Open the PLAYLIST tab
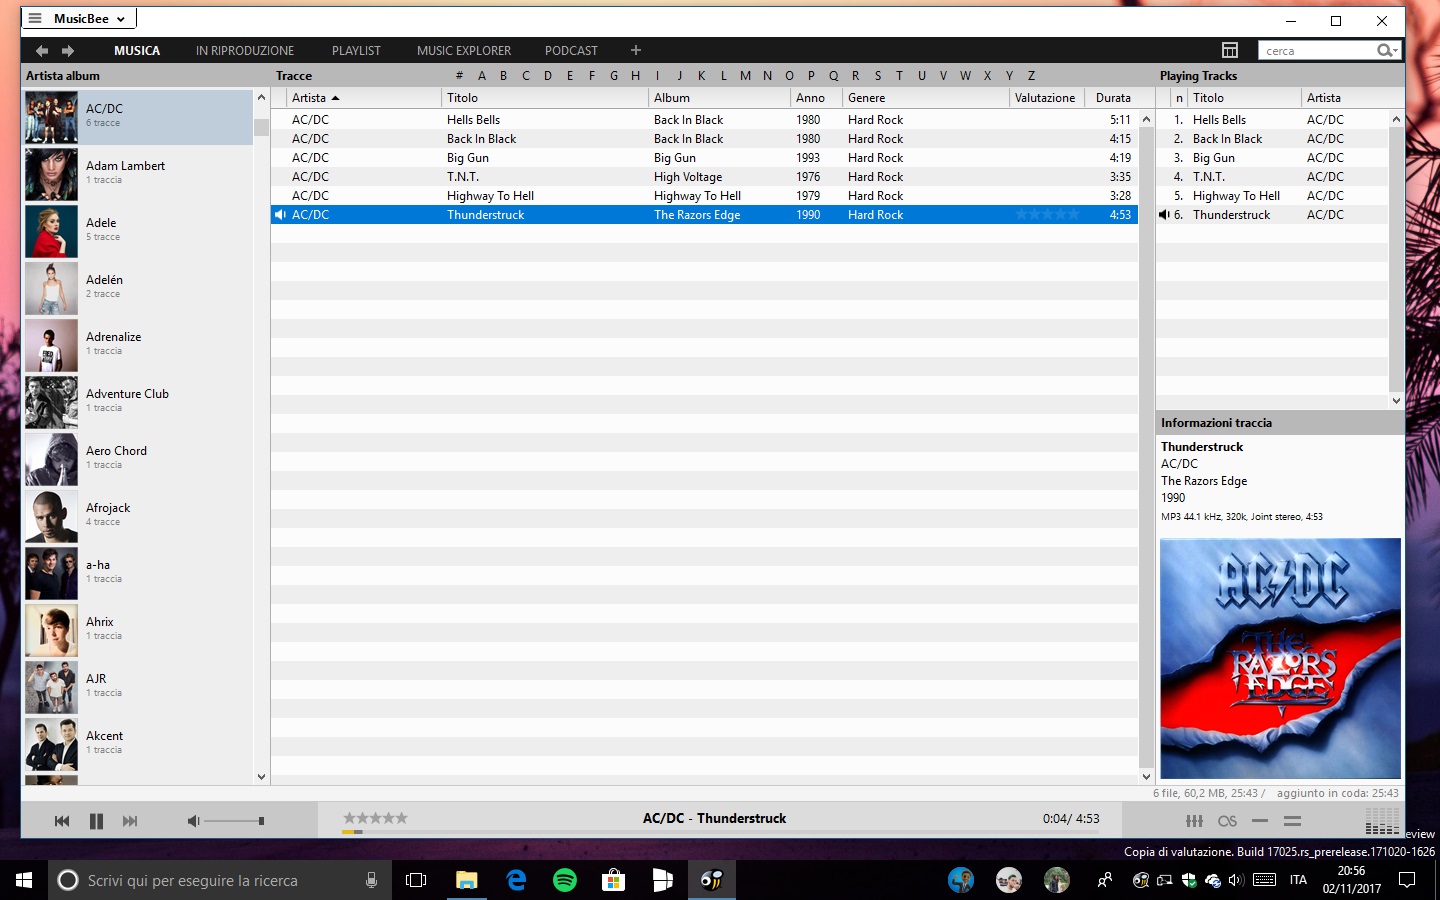This screenshot has height=900, width=1440. [x=356, y=50]
